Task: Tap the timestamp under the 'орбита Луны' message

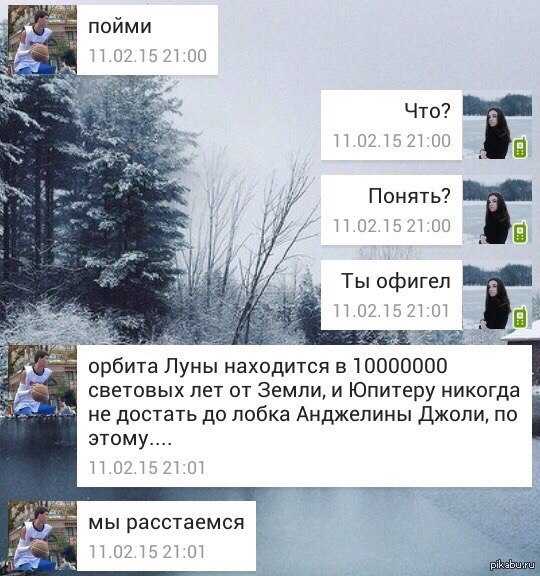Action: click(147, 468)
